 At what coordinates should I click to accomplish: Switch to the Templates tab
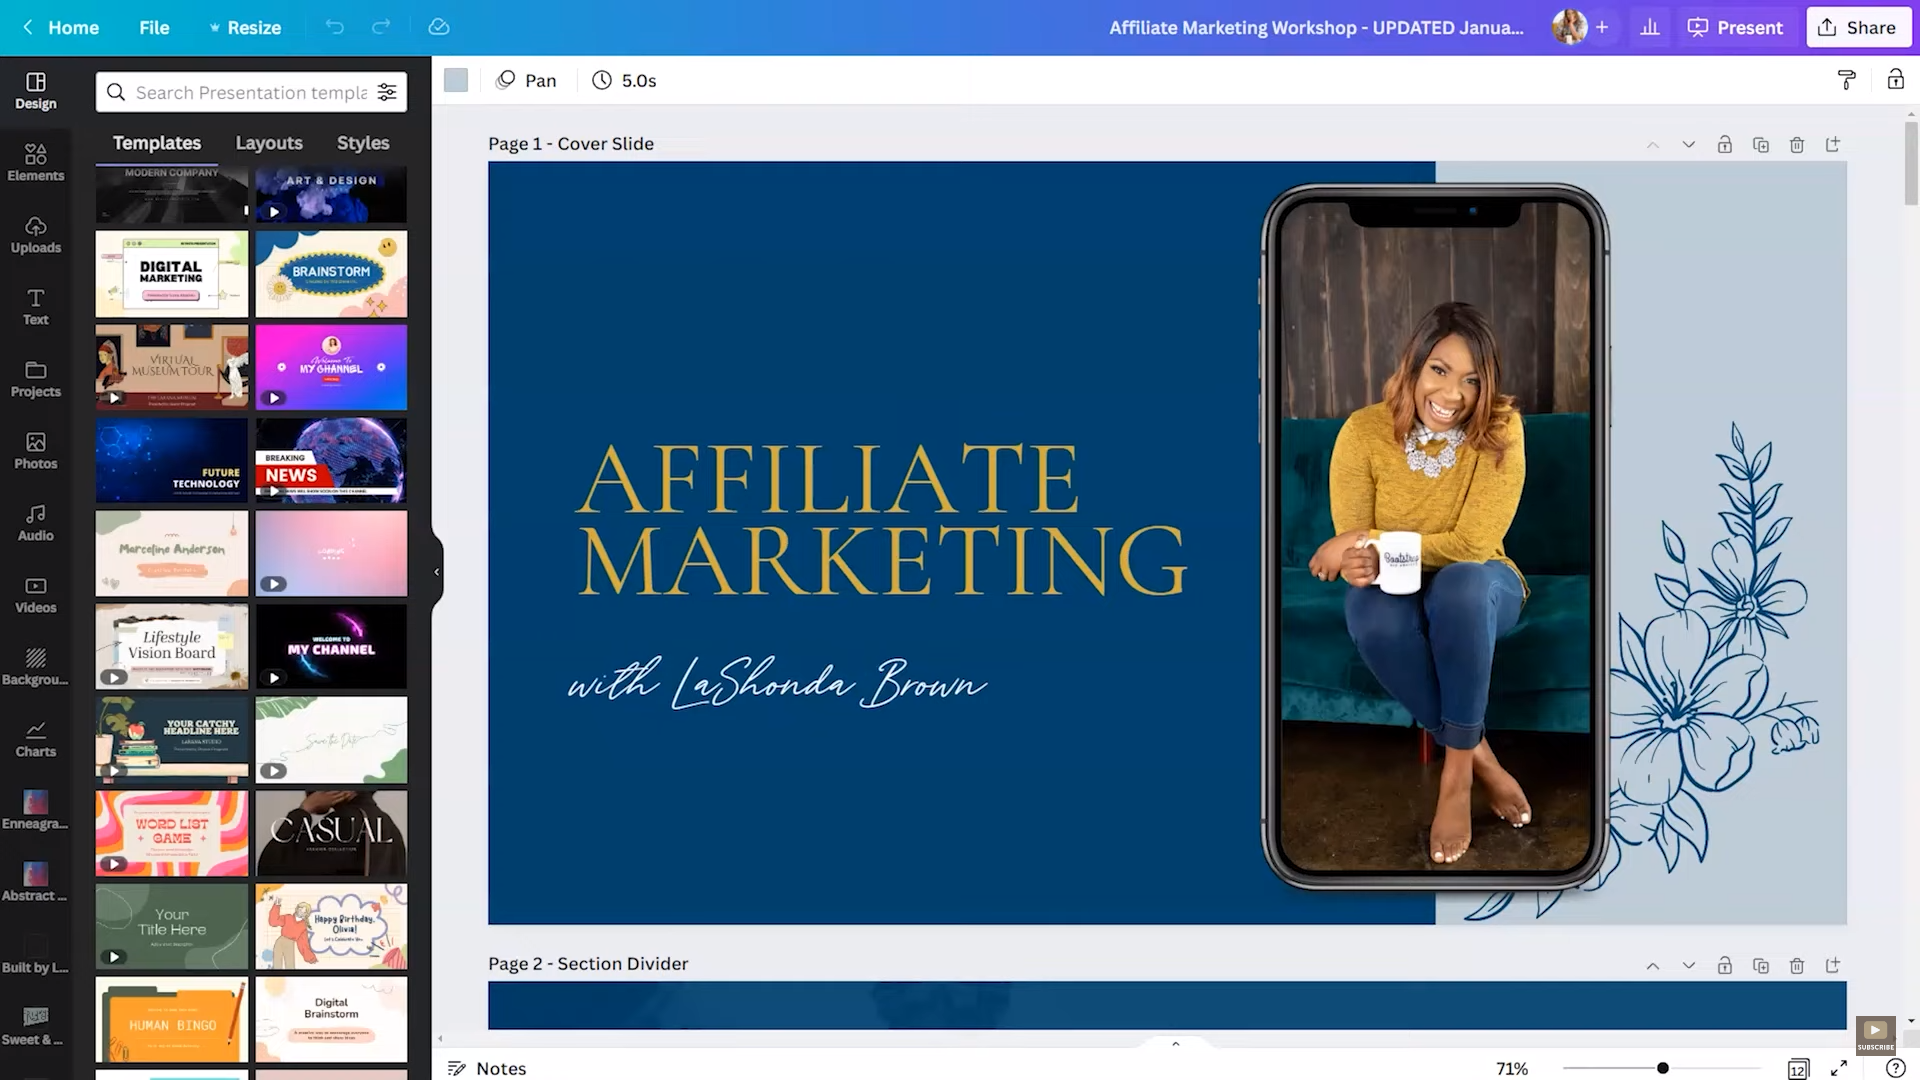click(x=157, y=143)
